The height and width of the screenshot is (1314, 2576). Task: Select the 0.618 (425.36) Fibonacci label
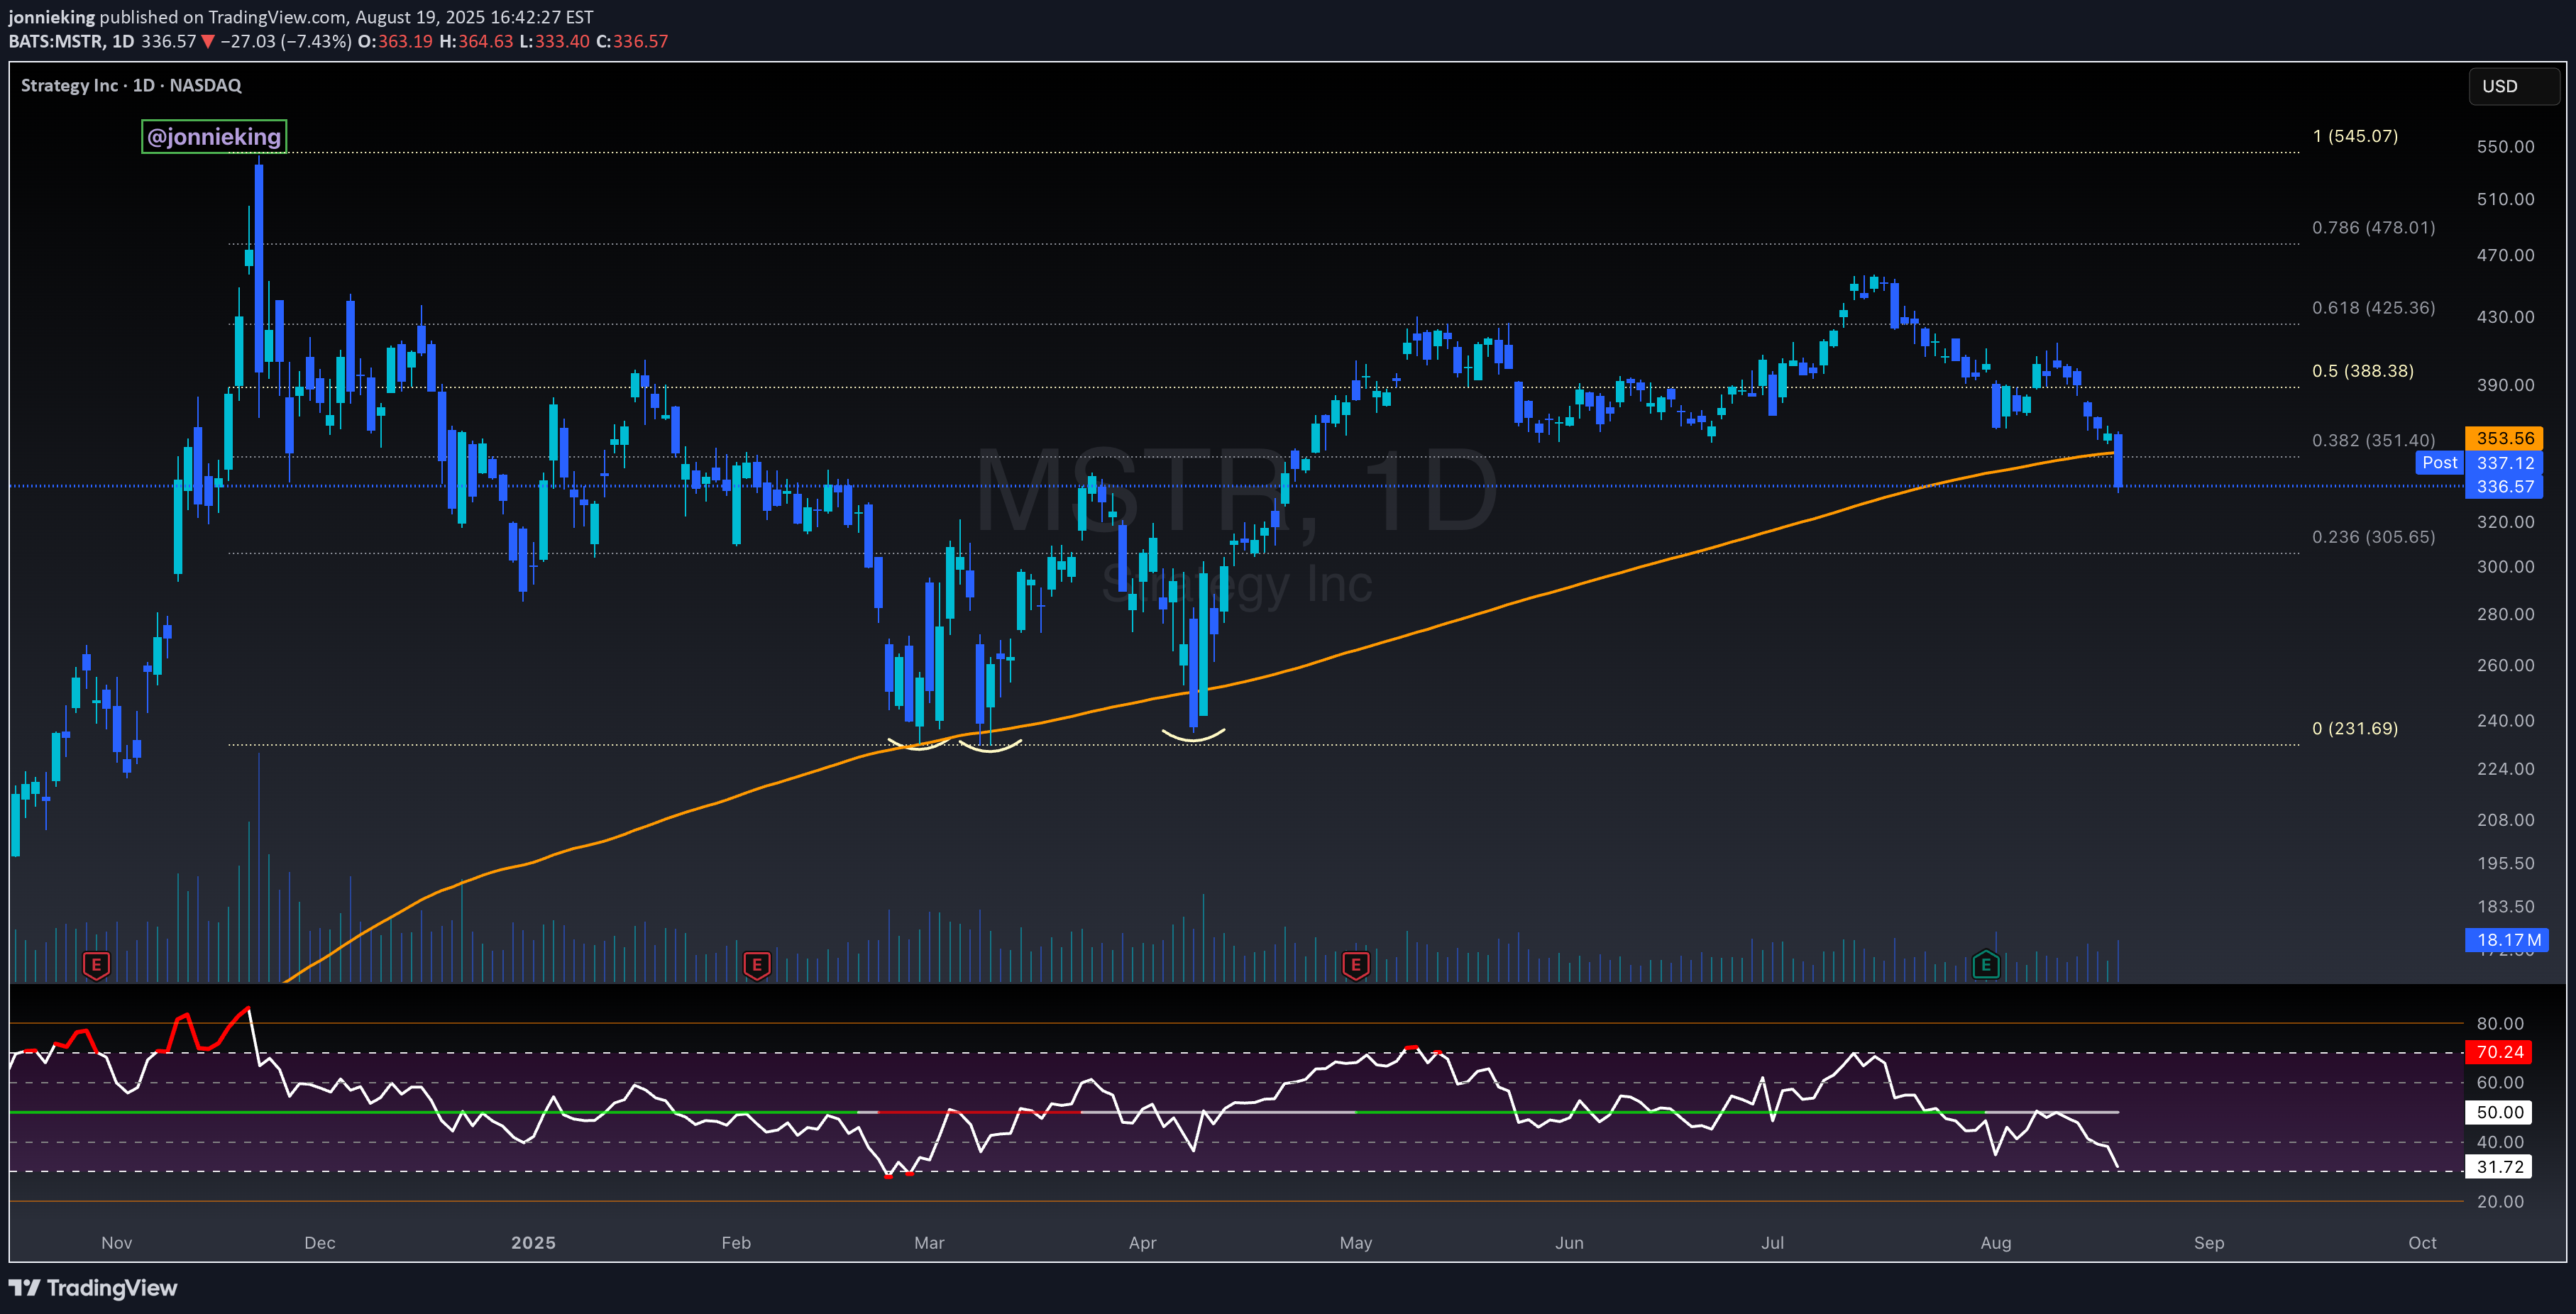(x=2373, y=307)
